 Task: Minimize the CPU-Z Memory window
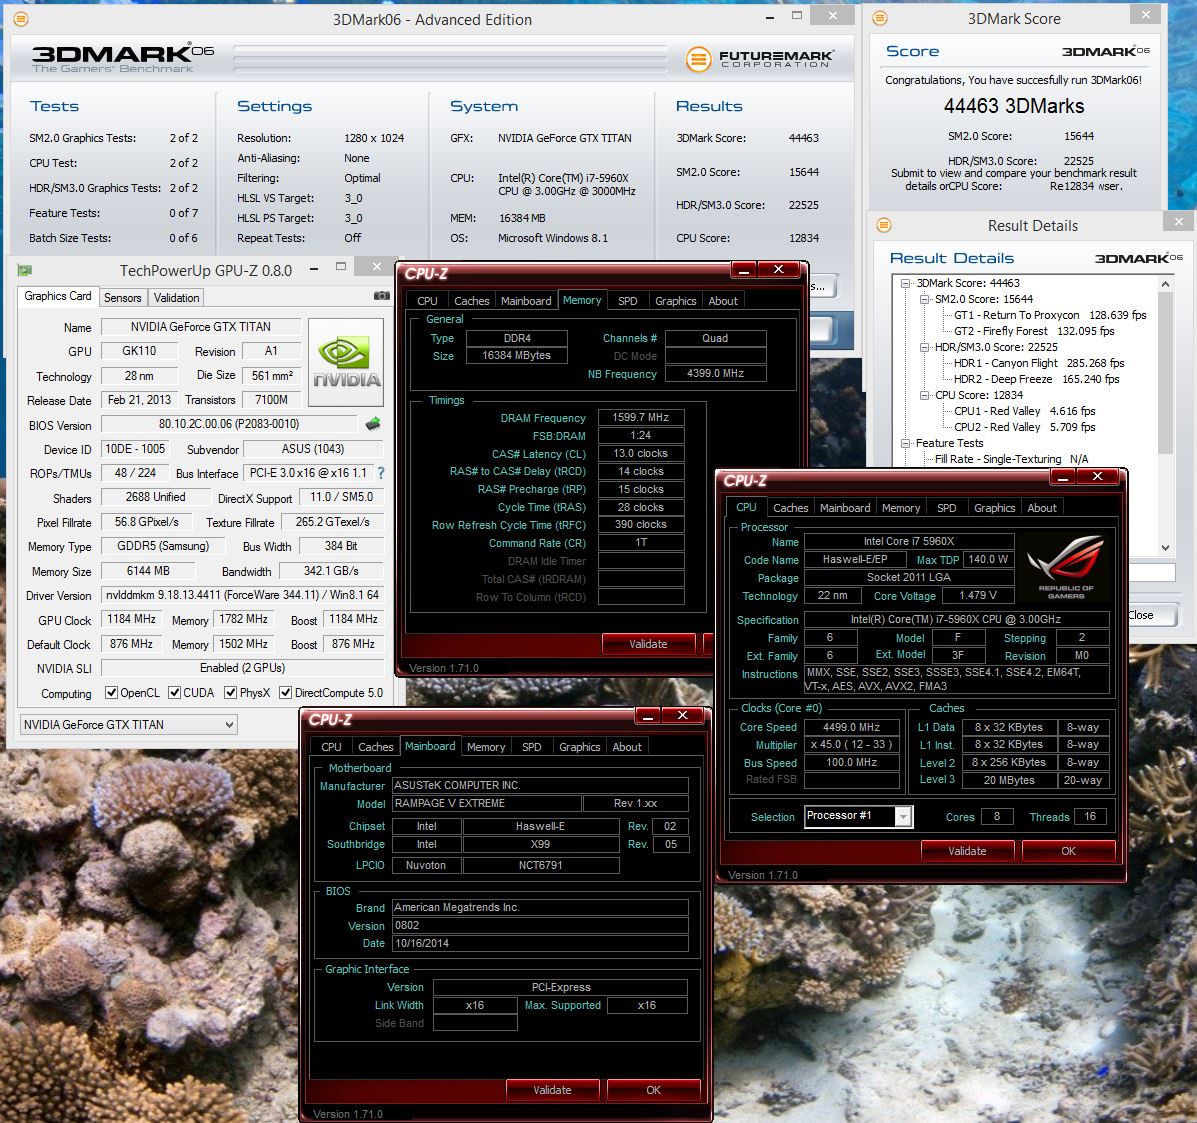click(x=744, y=269)
